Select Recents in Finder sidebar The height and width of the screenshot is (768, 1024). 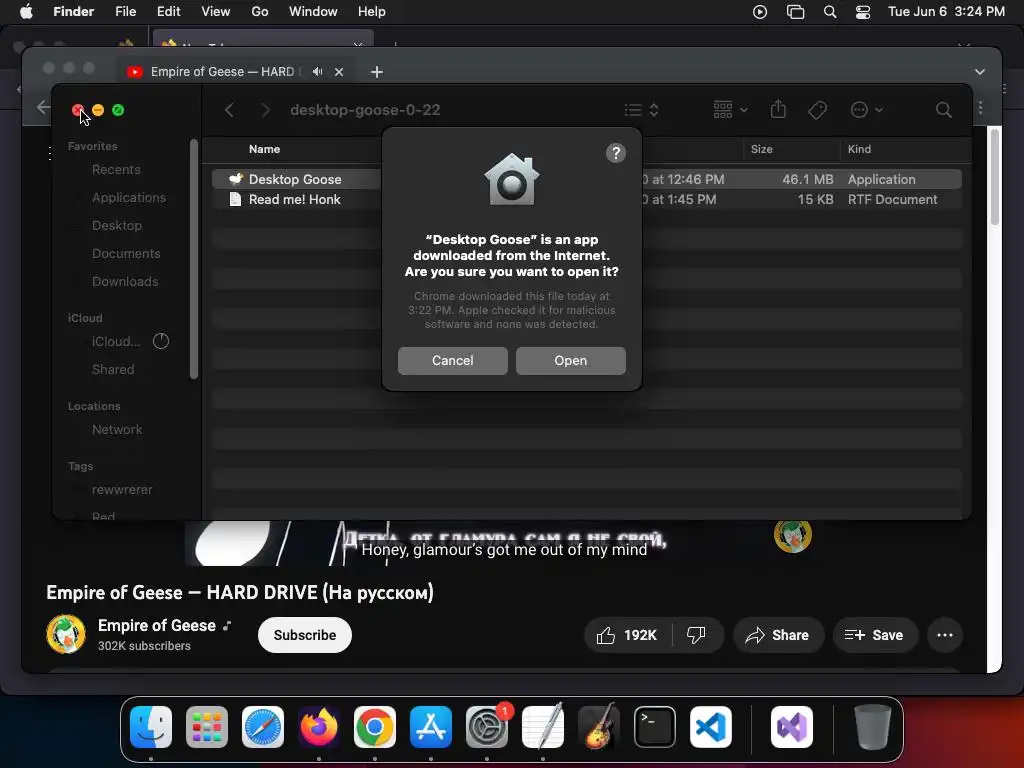pyautogui.click(x=116, y=170)
